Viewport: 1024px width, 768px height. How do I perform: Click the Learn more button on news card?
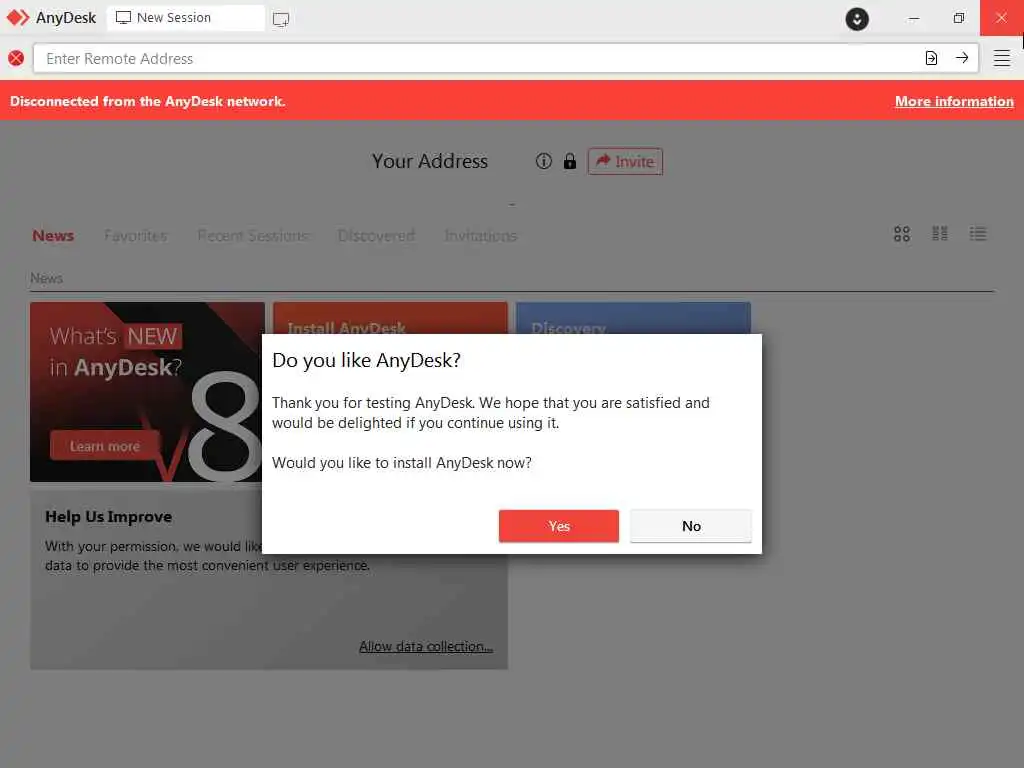coord(104,446)
